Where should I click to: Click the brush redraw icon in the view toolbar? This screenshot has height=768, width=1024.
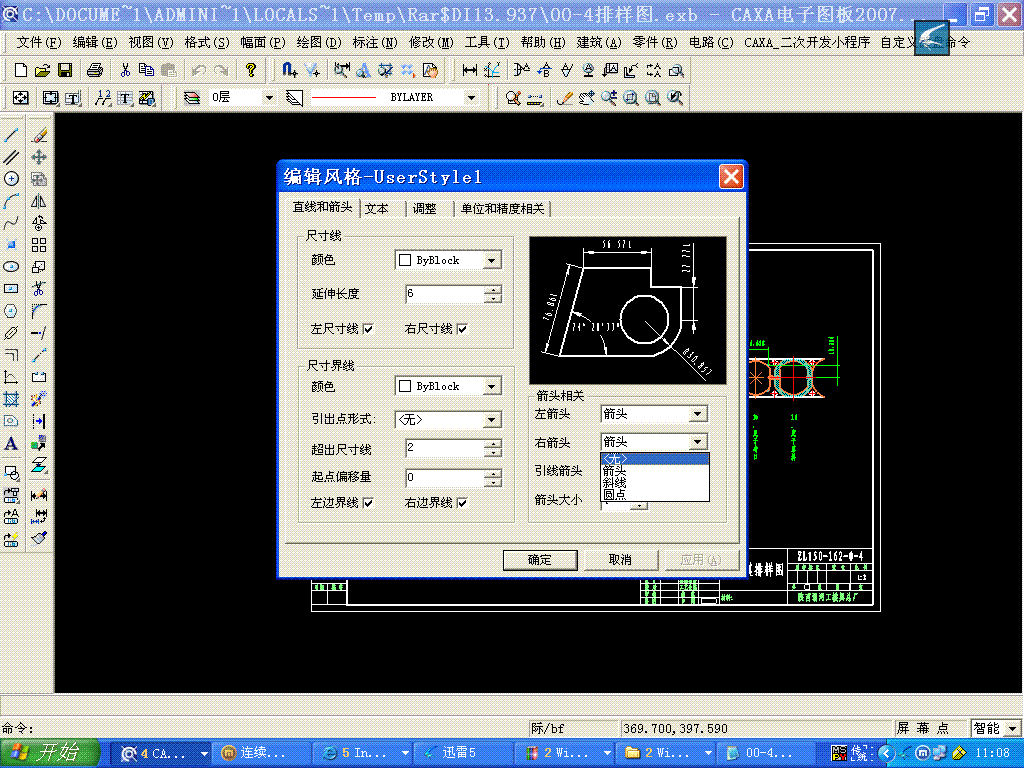click(x=564, y=98)
